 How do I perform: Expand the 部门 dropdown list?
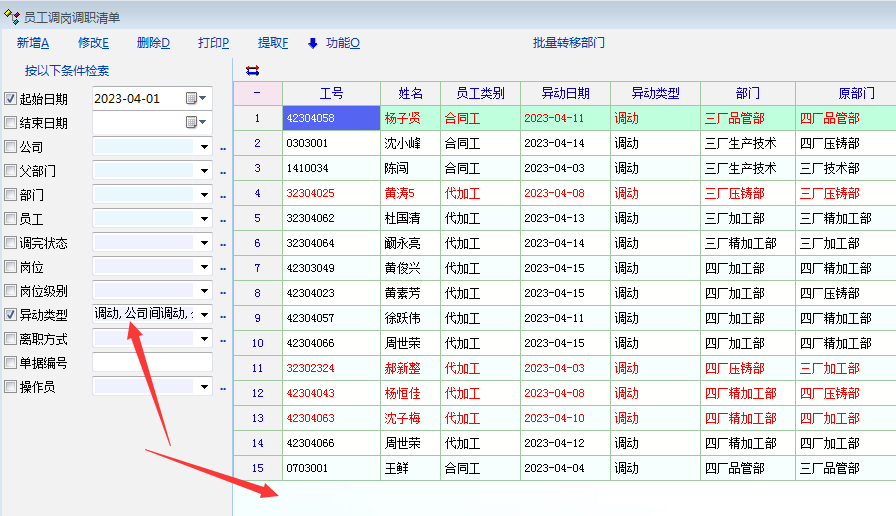pos(204,195)
